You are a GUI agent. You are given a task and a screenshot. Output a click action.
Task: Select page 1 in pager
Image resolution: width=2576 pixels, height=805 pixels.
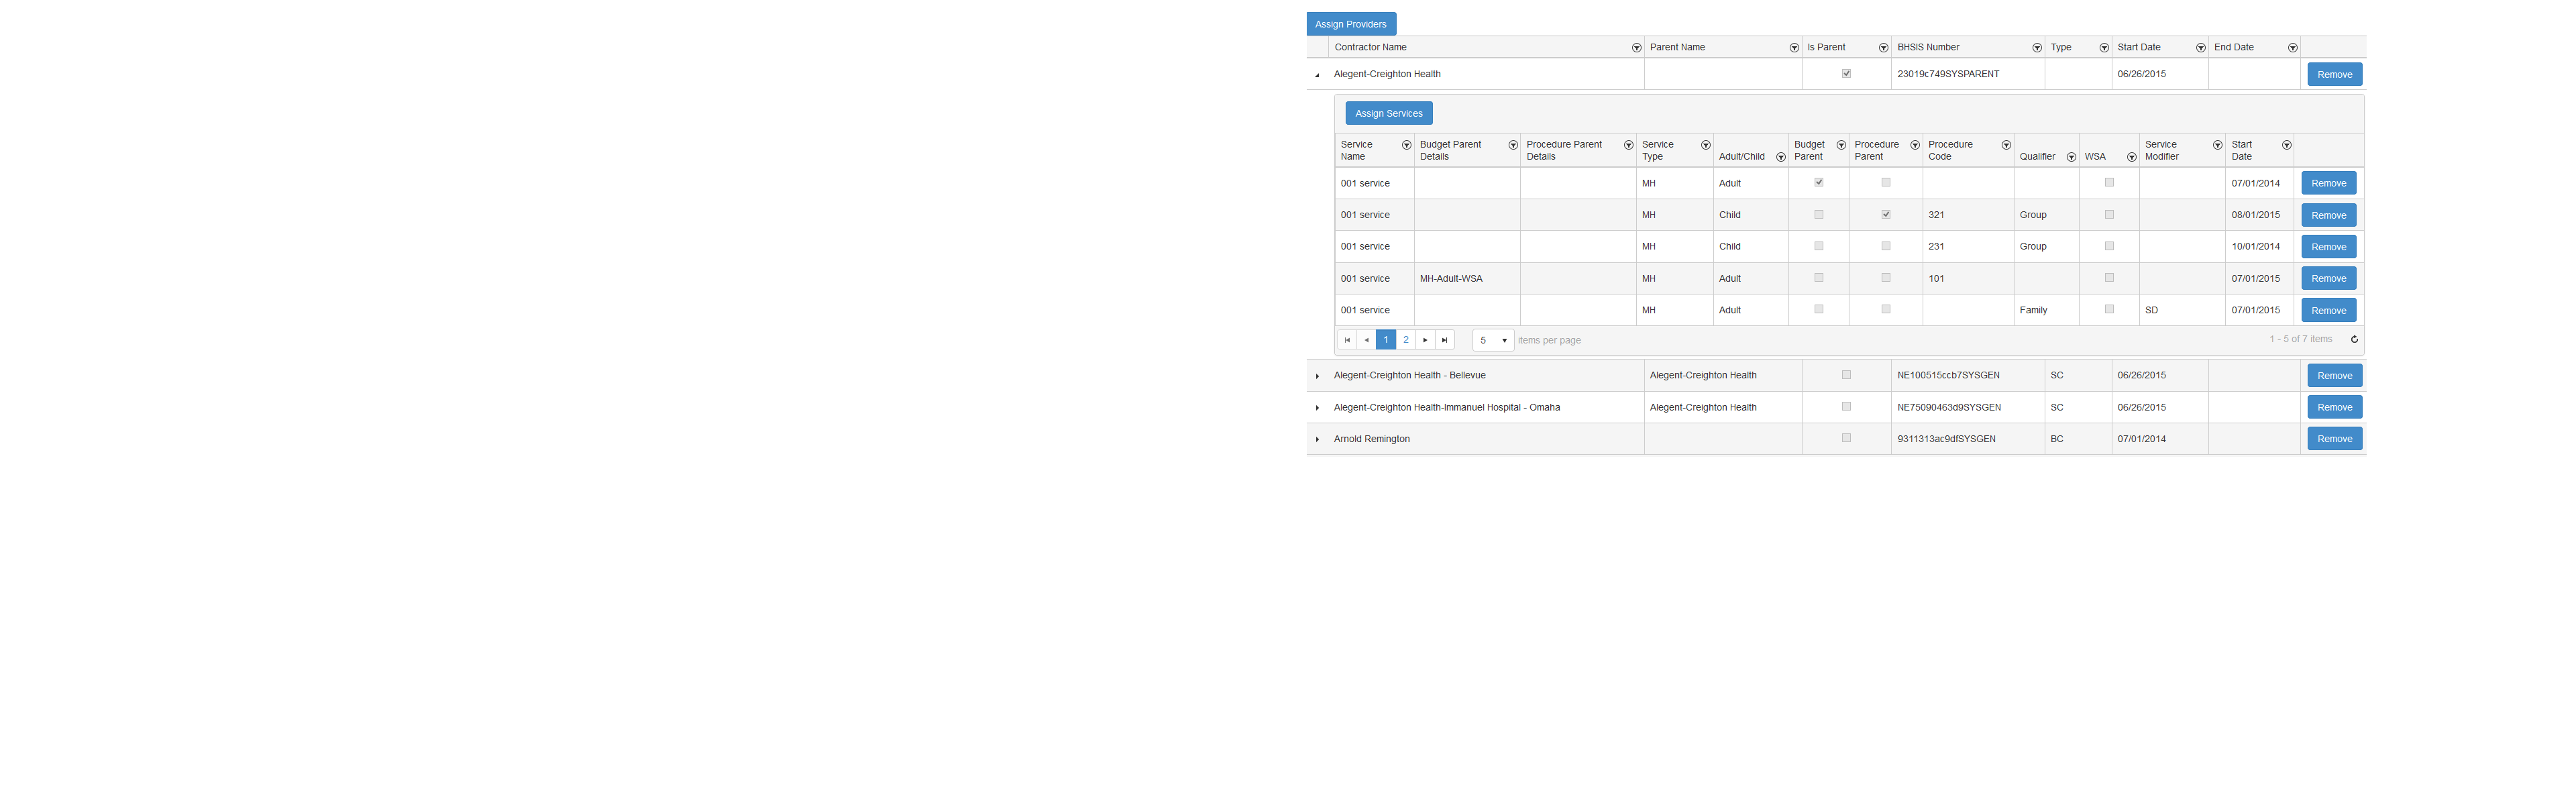coord(1385,340)
